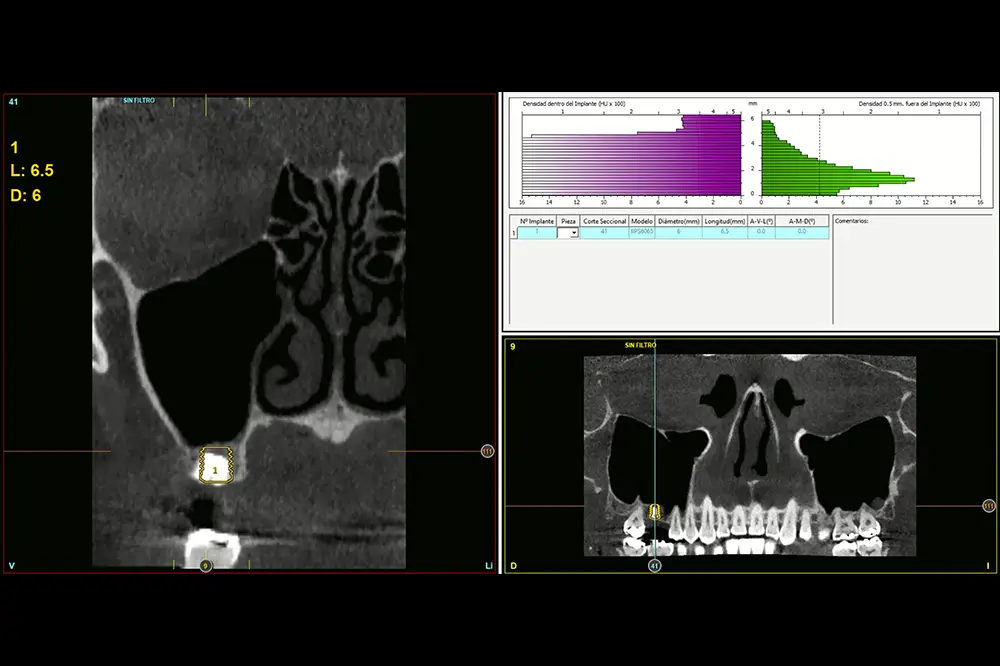The width and height of the screenshot is (1000, 666).
Task: Click slice marker 9 below the cross-section
Action: pos(205,566)
